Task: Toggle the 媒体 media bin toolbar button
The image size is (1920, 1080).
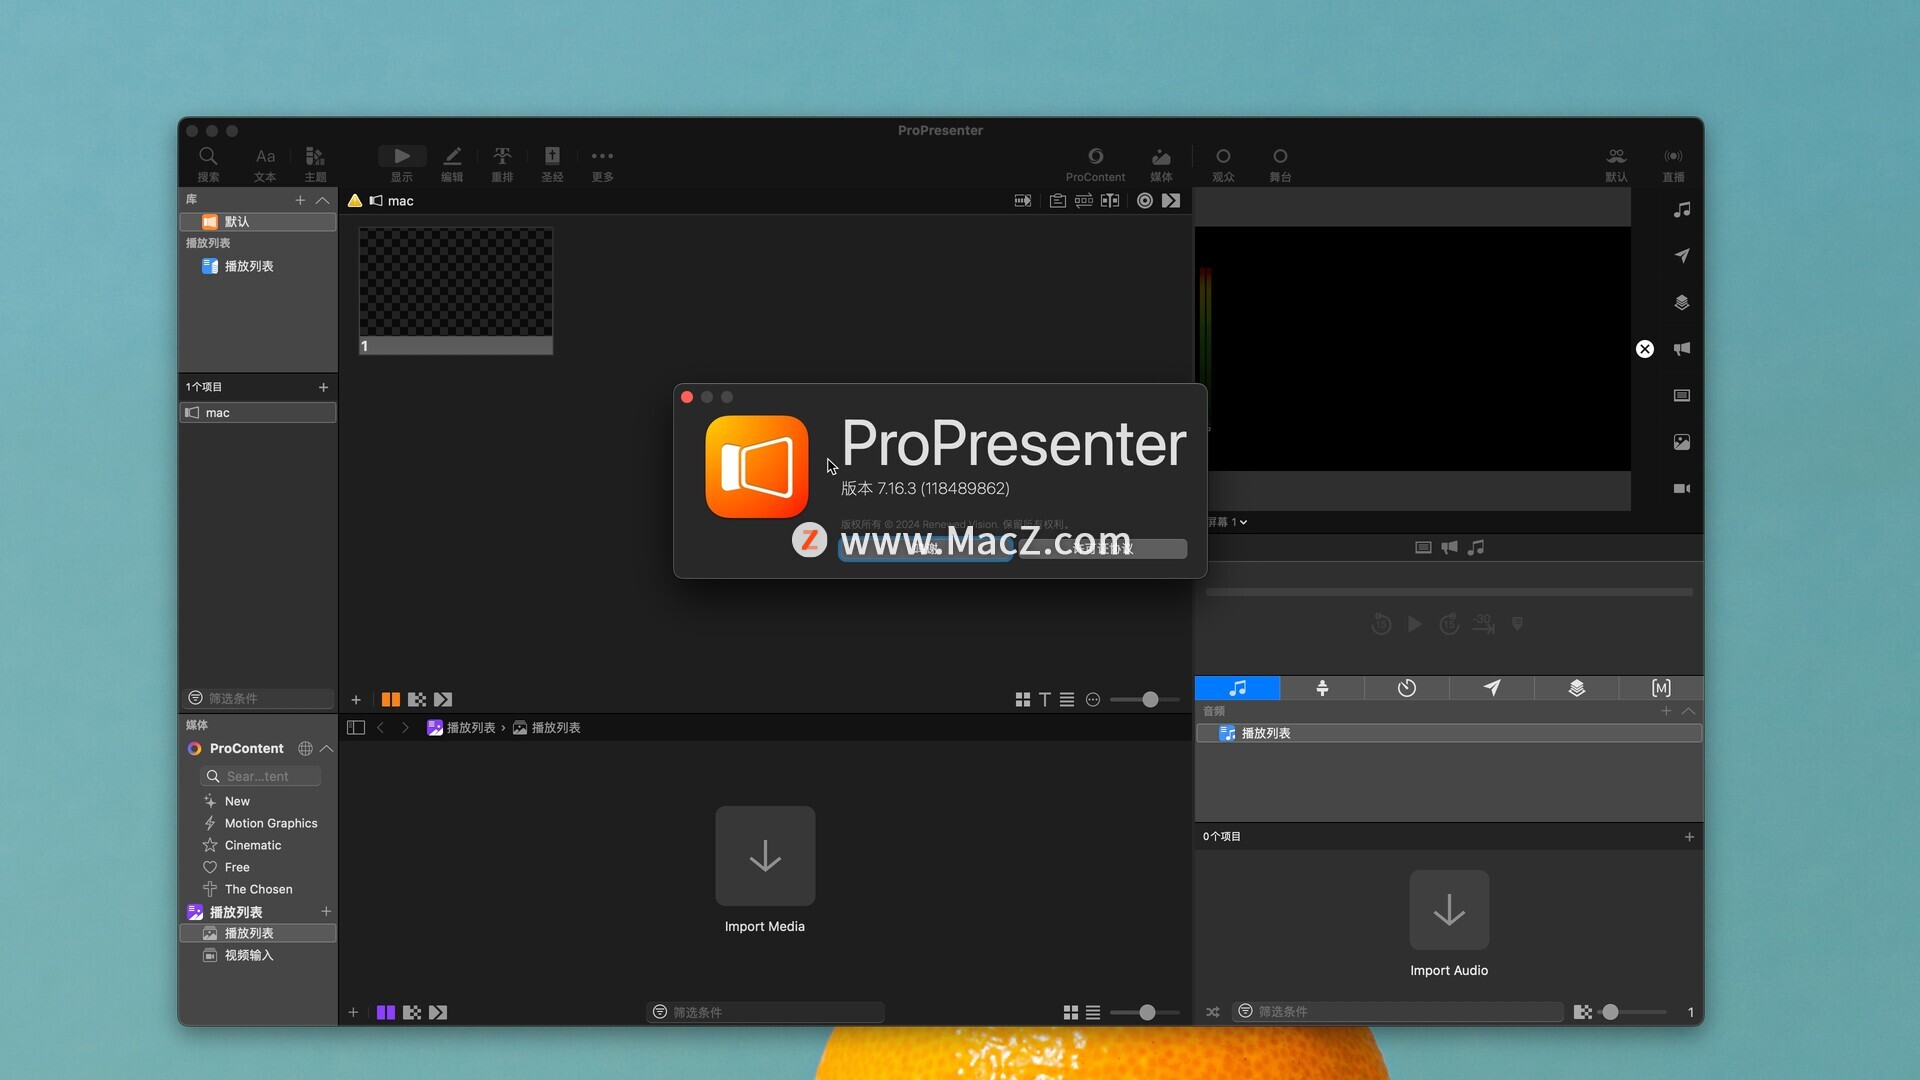Action: click(x=1161, y=164)
